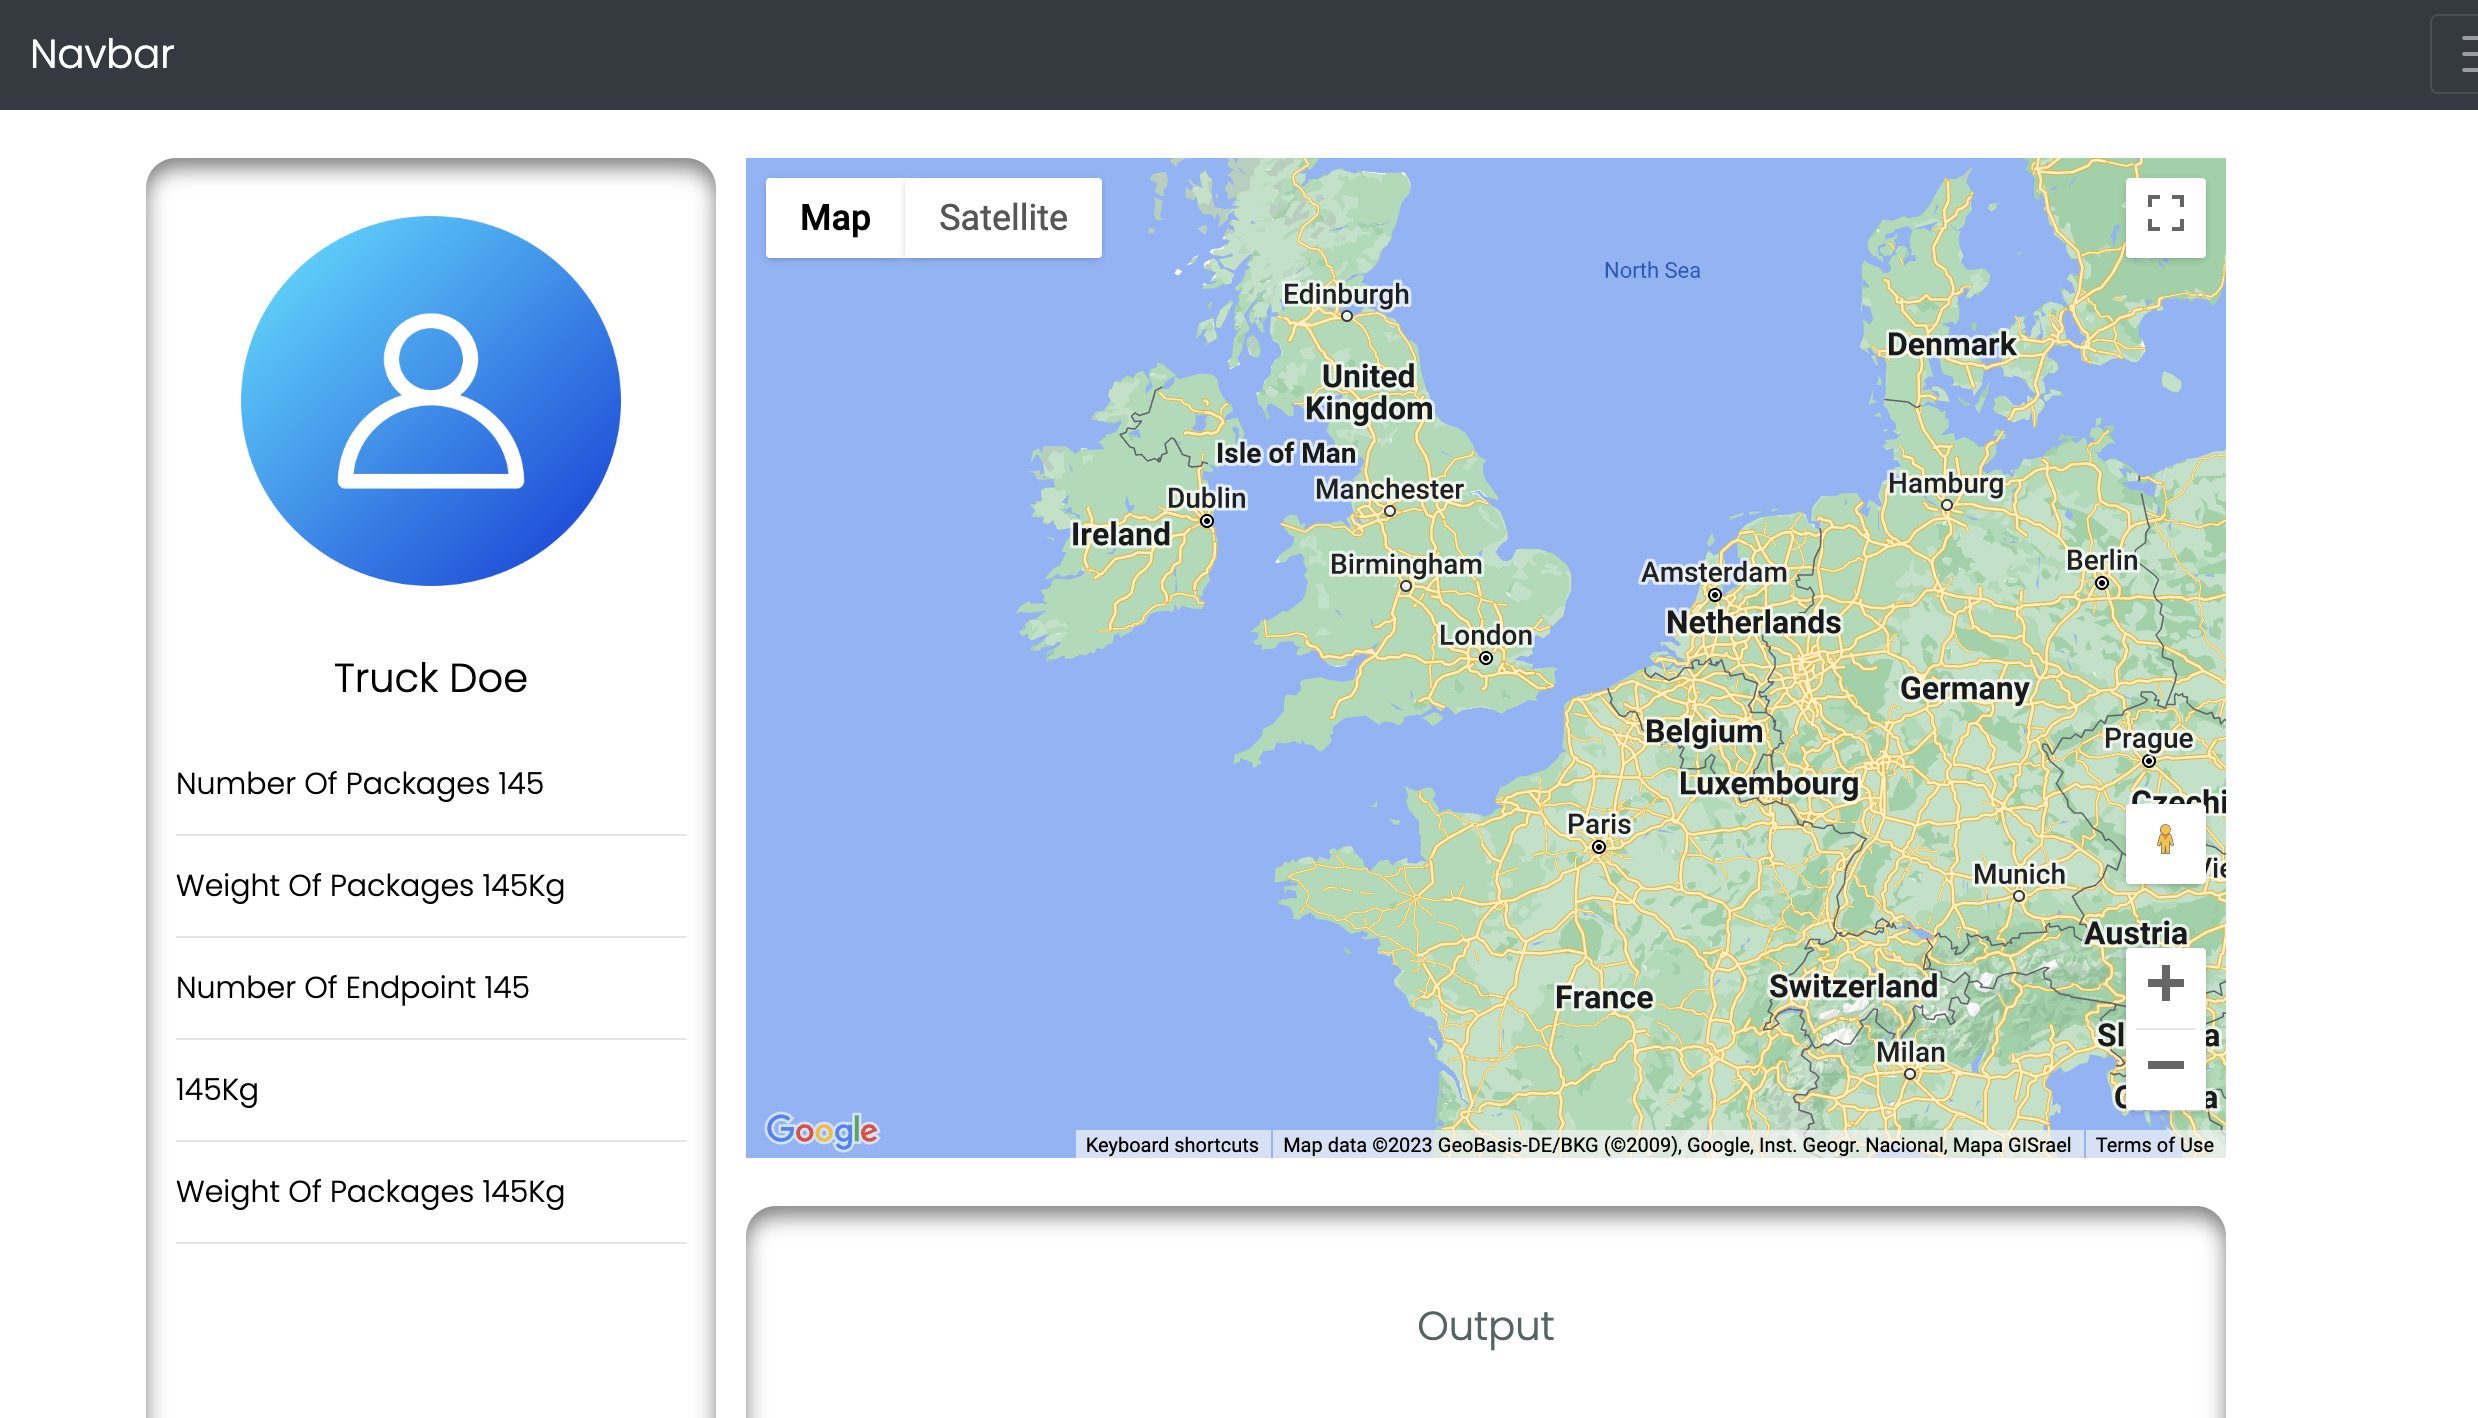Click the Dublin city marker
The height and width of the screenshot is (1418, 2478).
[x=1207, y=521]
